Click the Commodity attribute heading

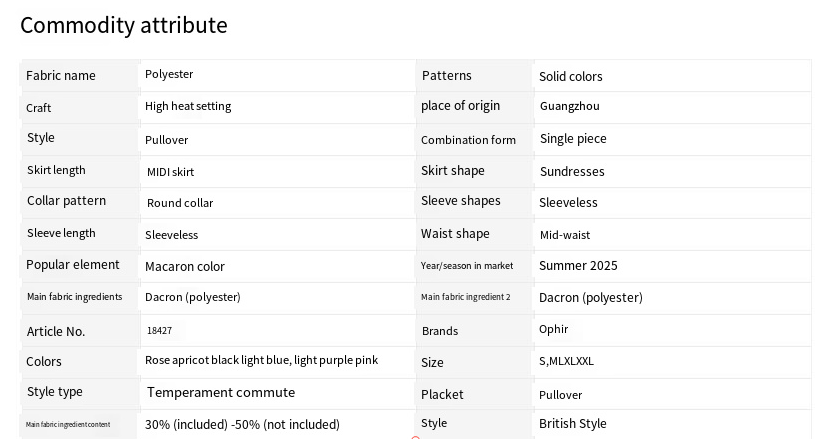(x=124, y=25)
